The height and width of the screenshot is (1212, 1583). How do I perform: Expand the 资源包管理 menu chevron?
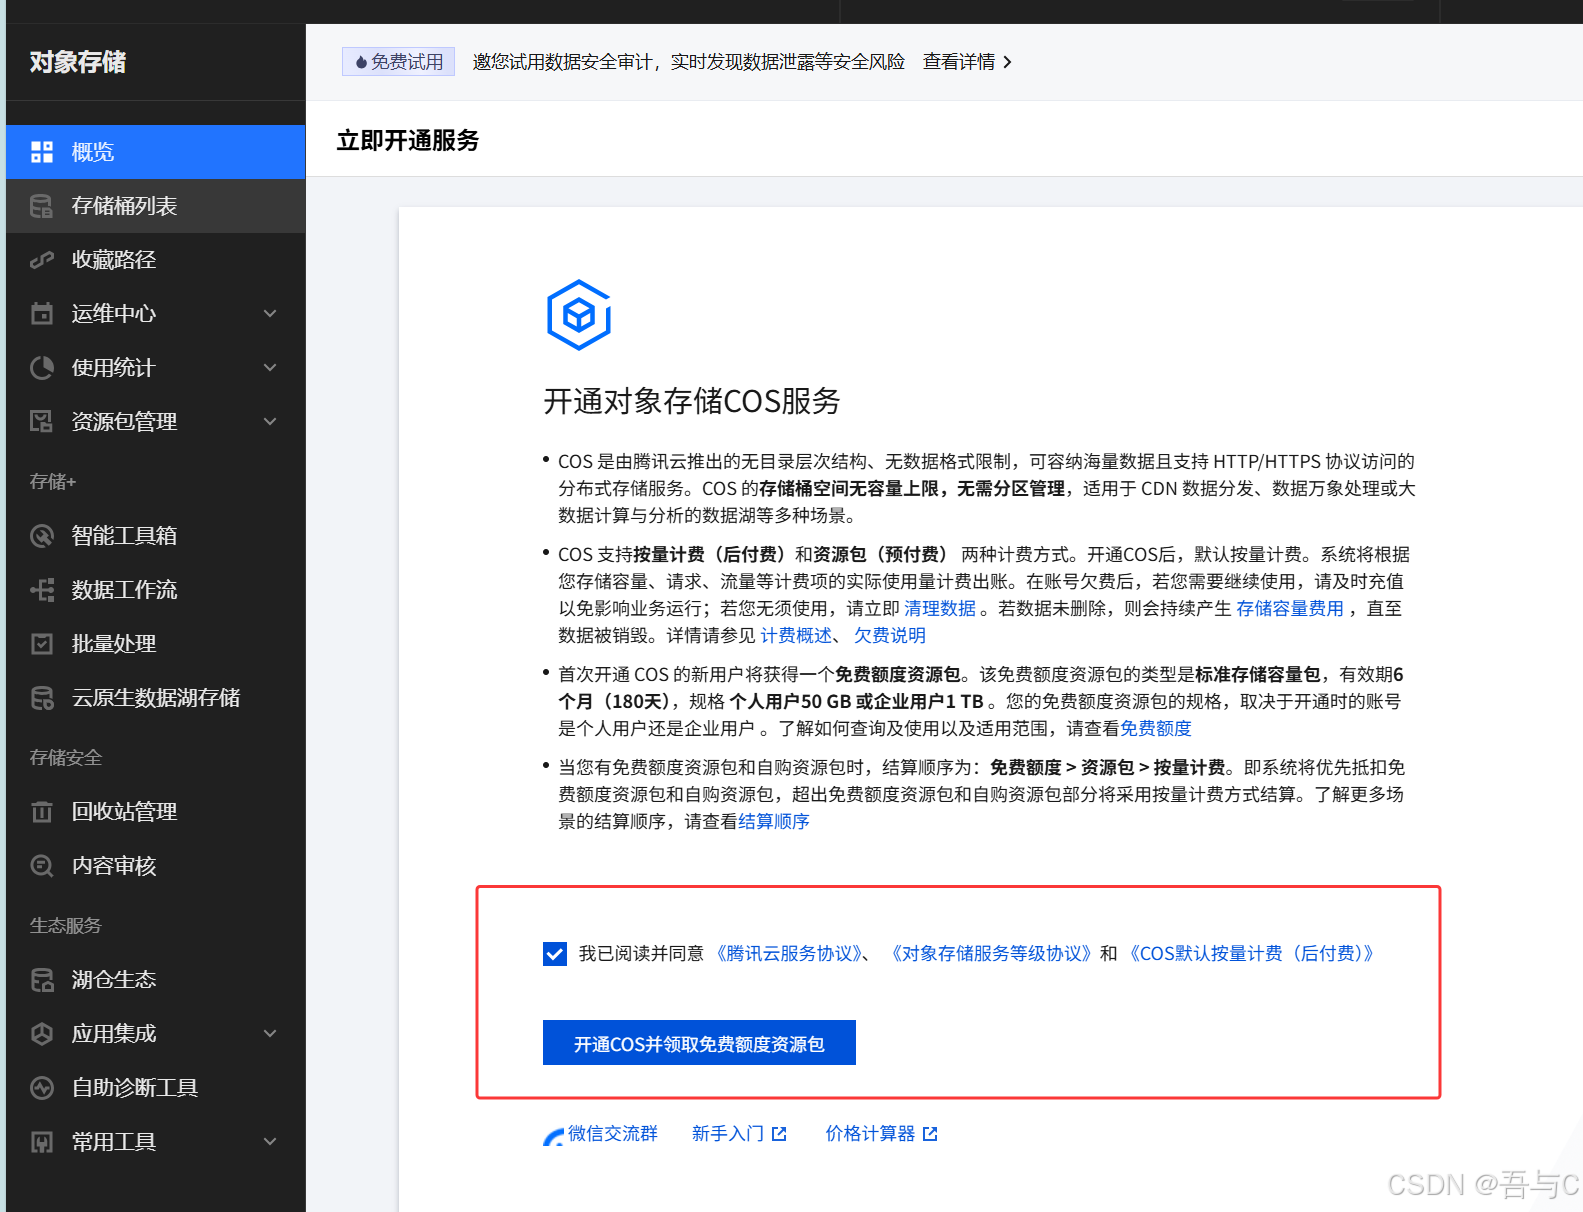270,422
